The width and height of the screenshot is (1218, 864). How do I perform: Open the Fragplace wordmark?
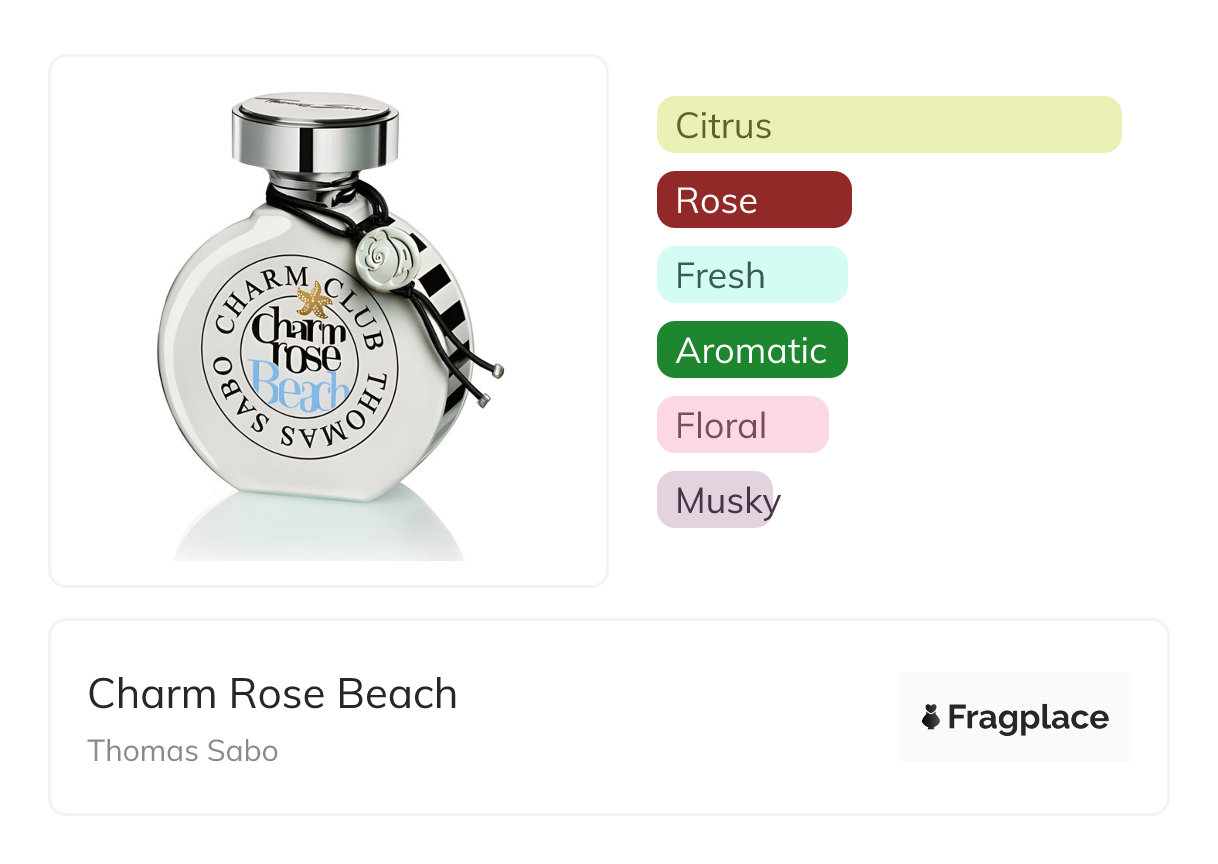coord(1027,717)
